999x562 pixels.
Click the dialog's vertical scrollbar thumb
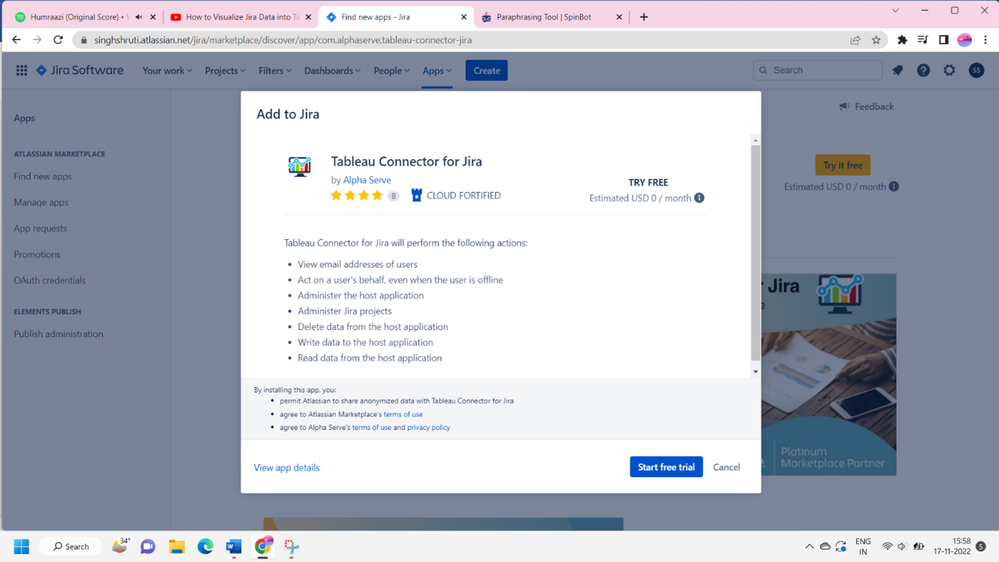[x=756, y=253]
